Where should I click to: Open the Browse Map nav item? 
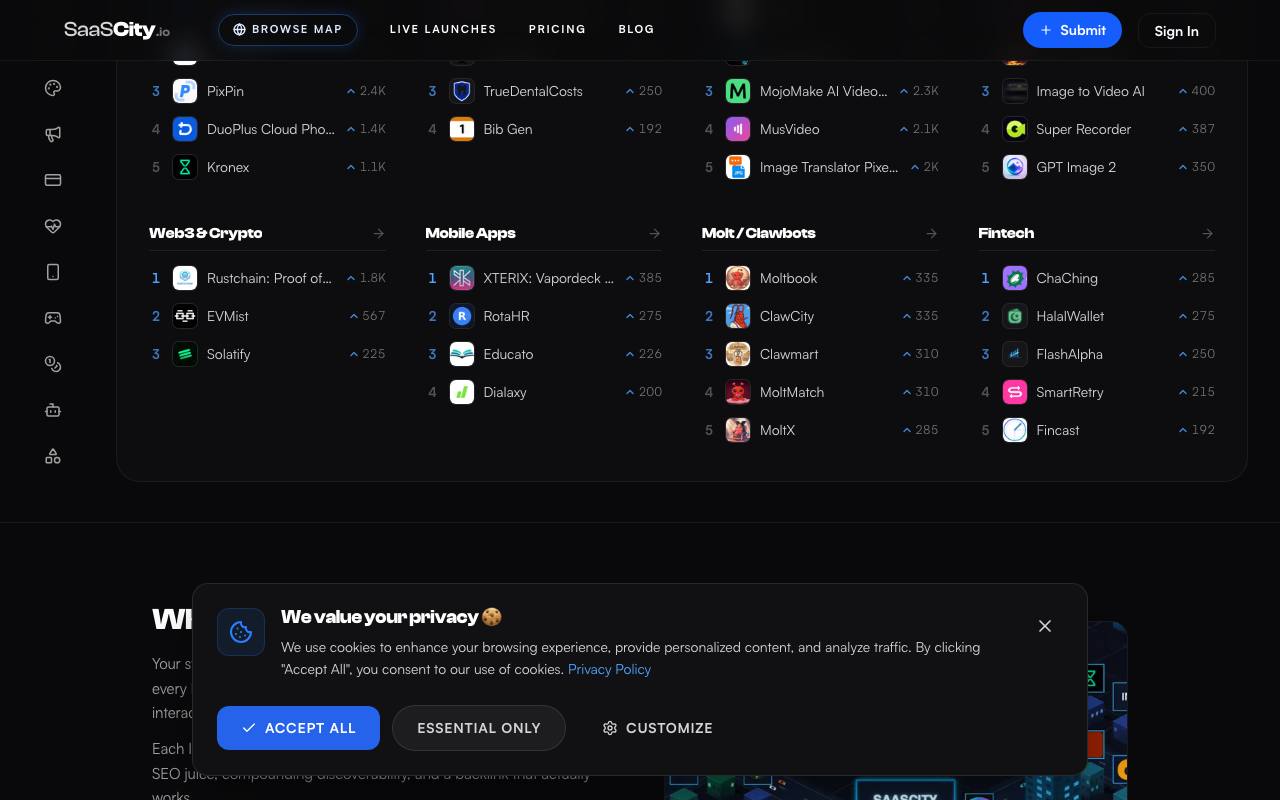[x=288, y=30]
